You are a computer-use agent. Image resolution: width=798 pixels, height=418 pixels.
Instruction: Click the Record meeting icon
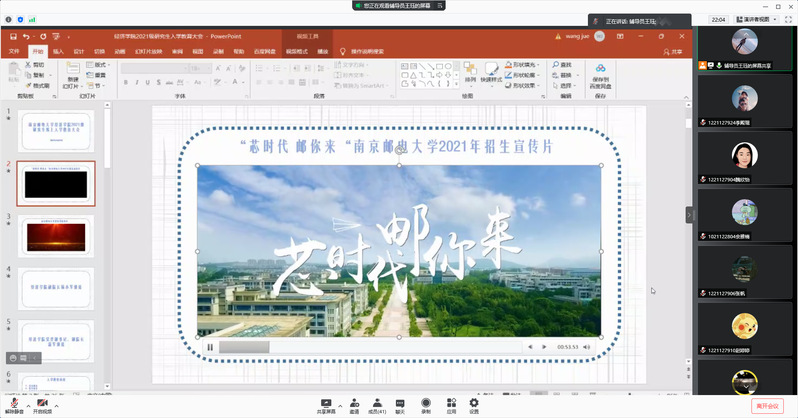click(x=426, y=402)
